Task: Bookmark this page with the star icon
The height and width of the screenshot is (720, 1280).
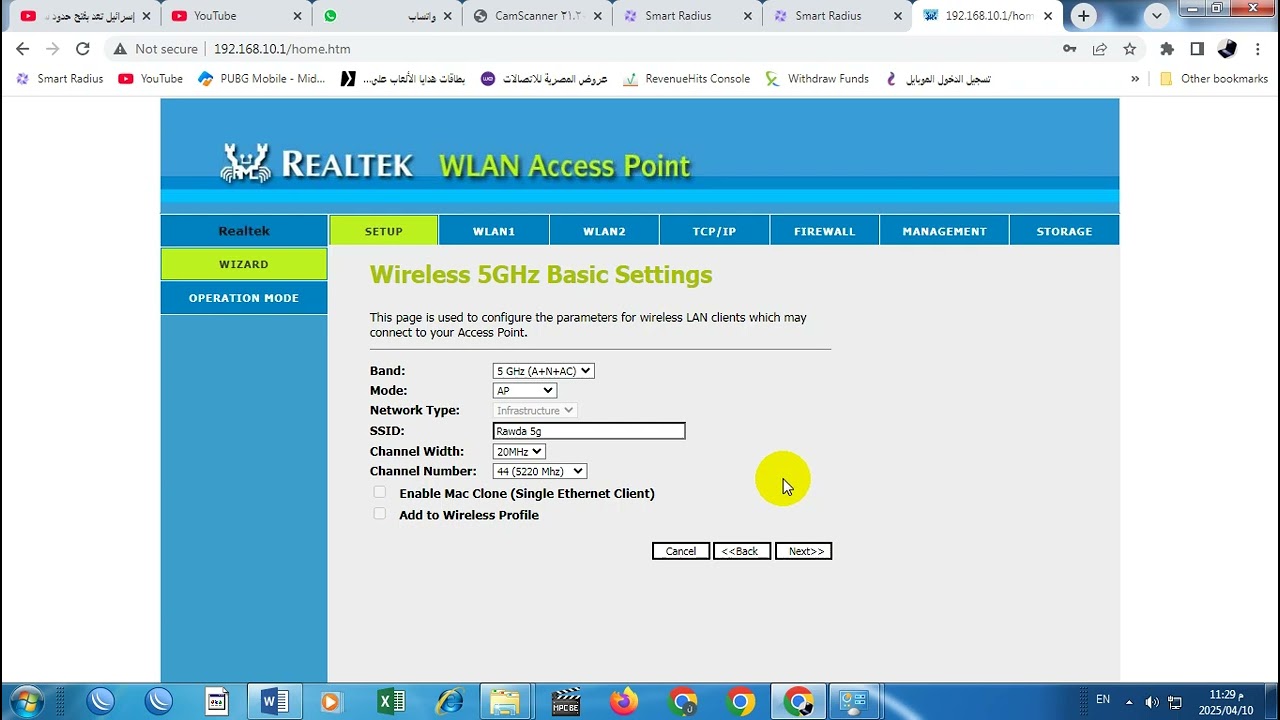Action: tap(1130, 49)
